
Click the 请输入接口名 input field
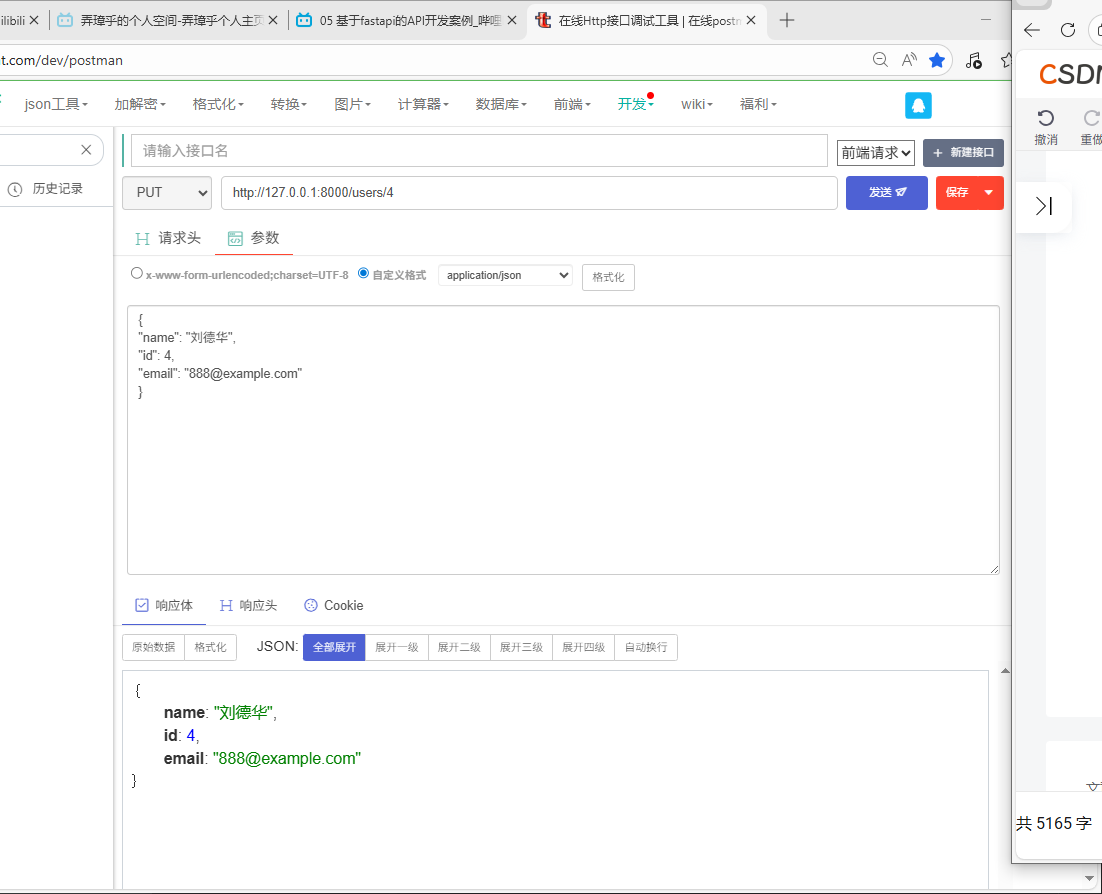coord(479,151)
